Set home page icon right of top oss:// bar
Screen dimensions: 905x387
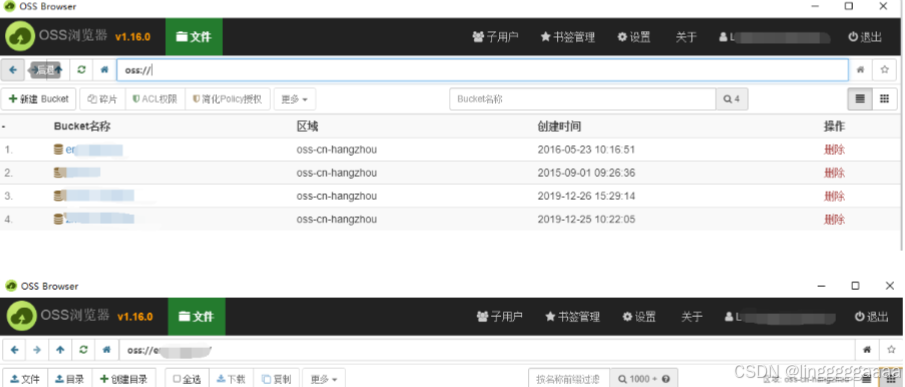pos(860,70)
